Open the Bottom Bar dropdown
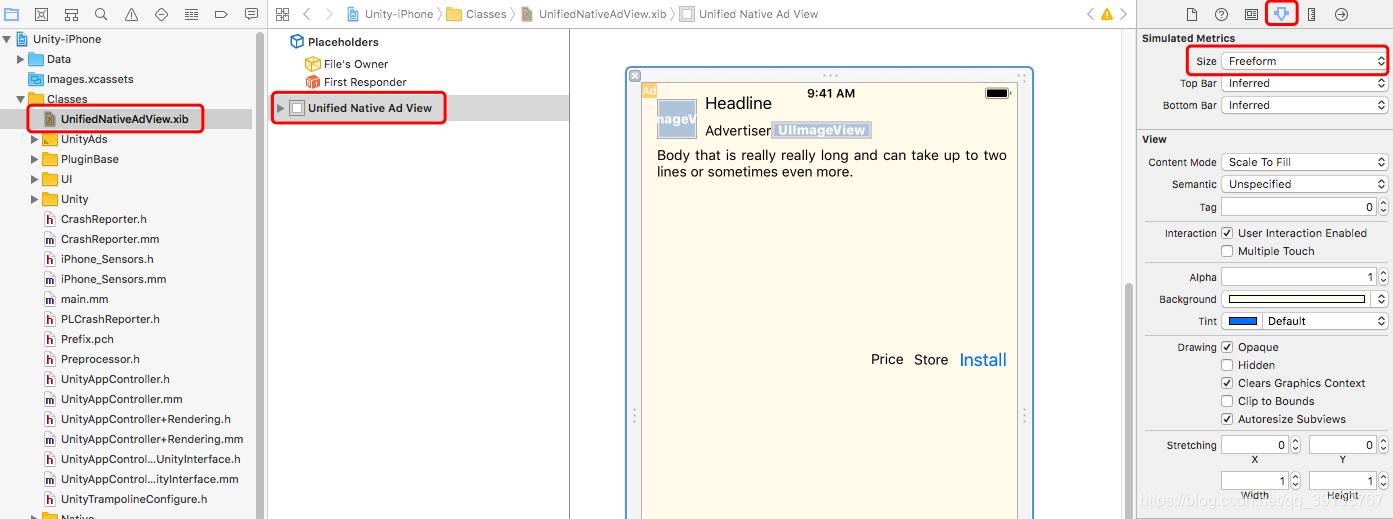 point(1305,105)
